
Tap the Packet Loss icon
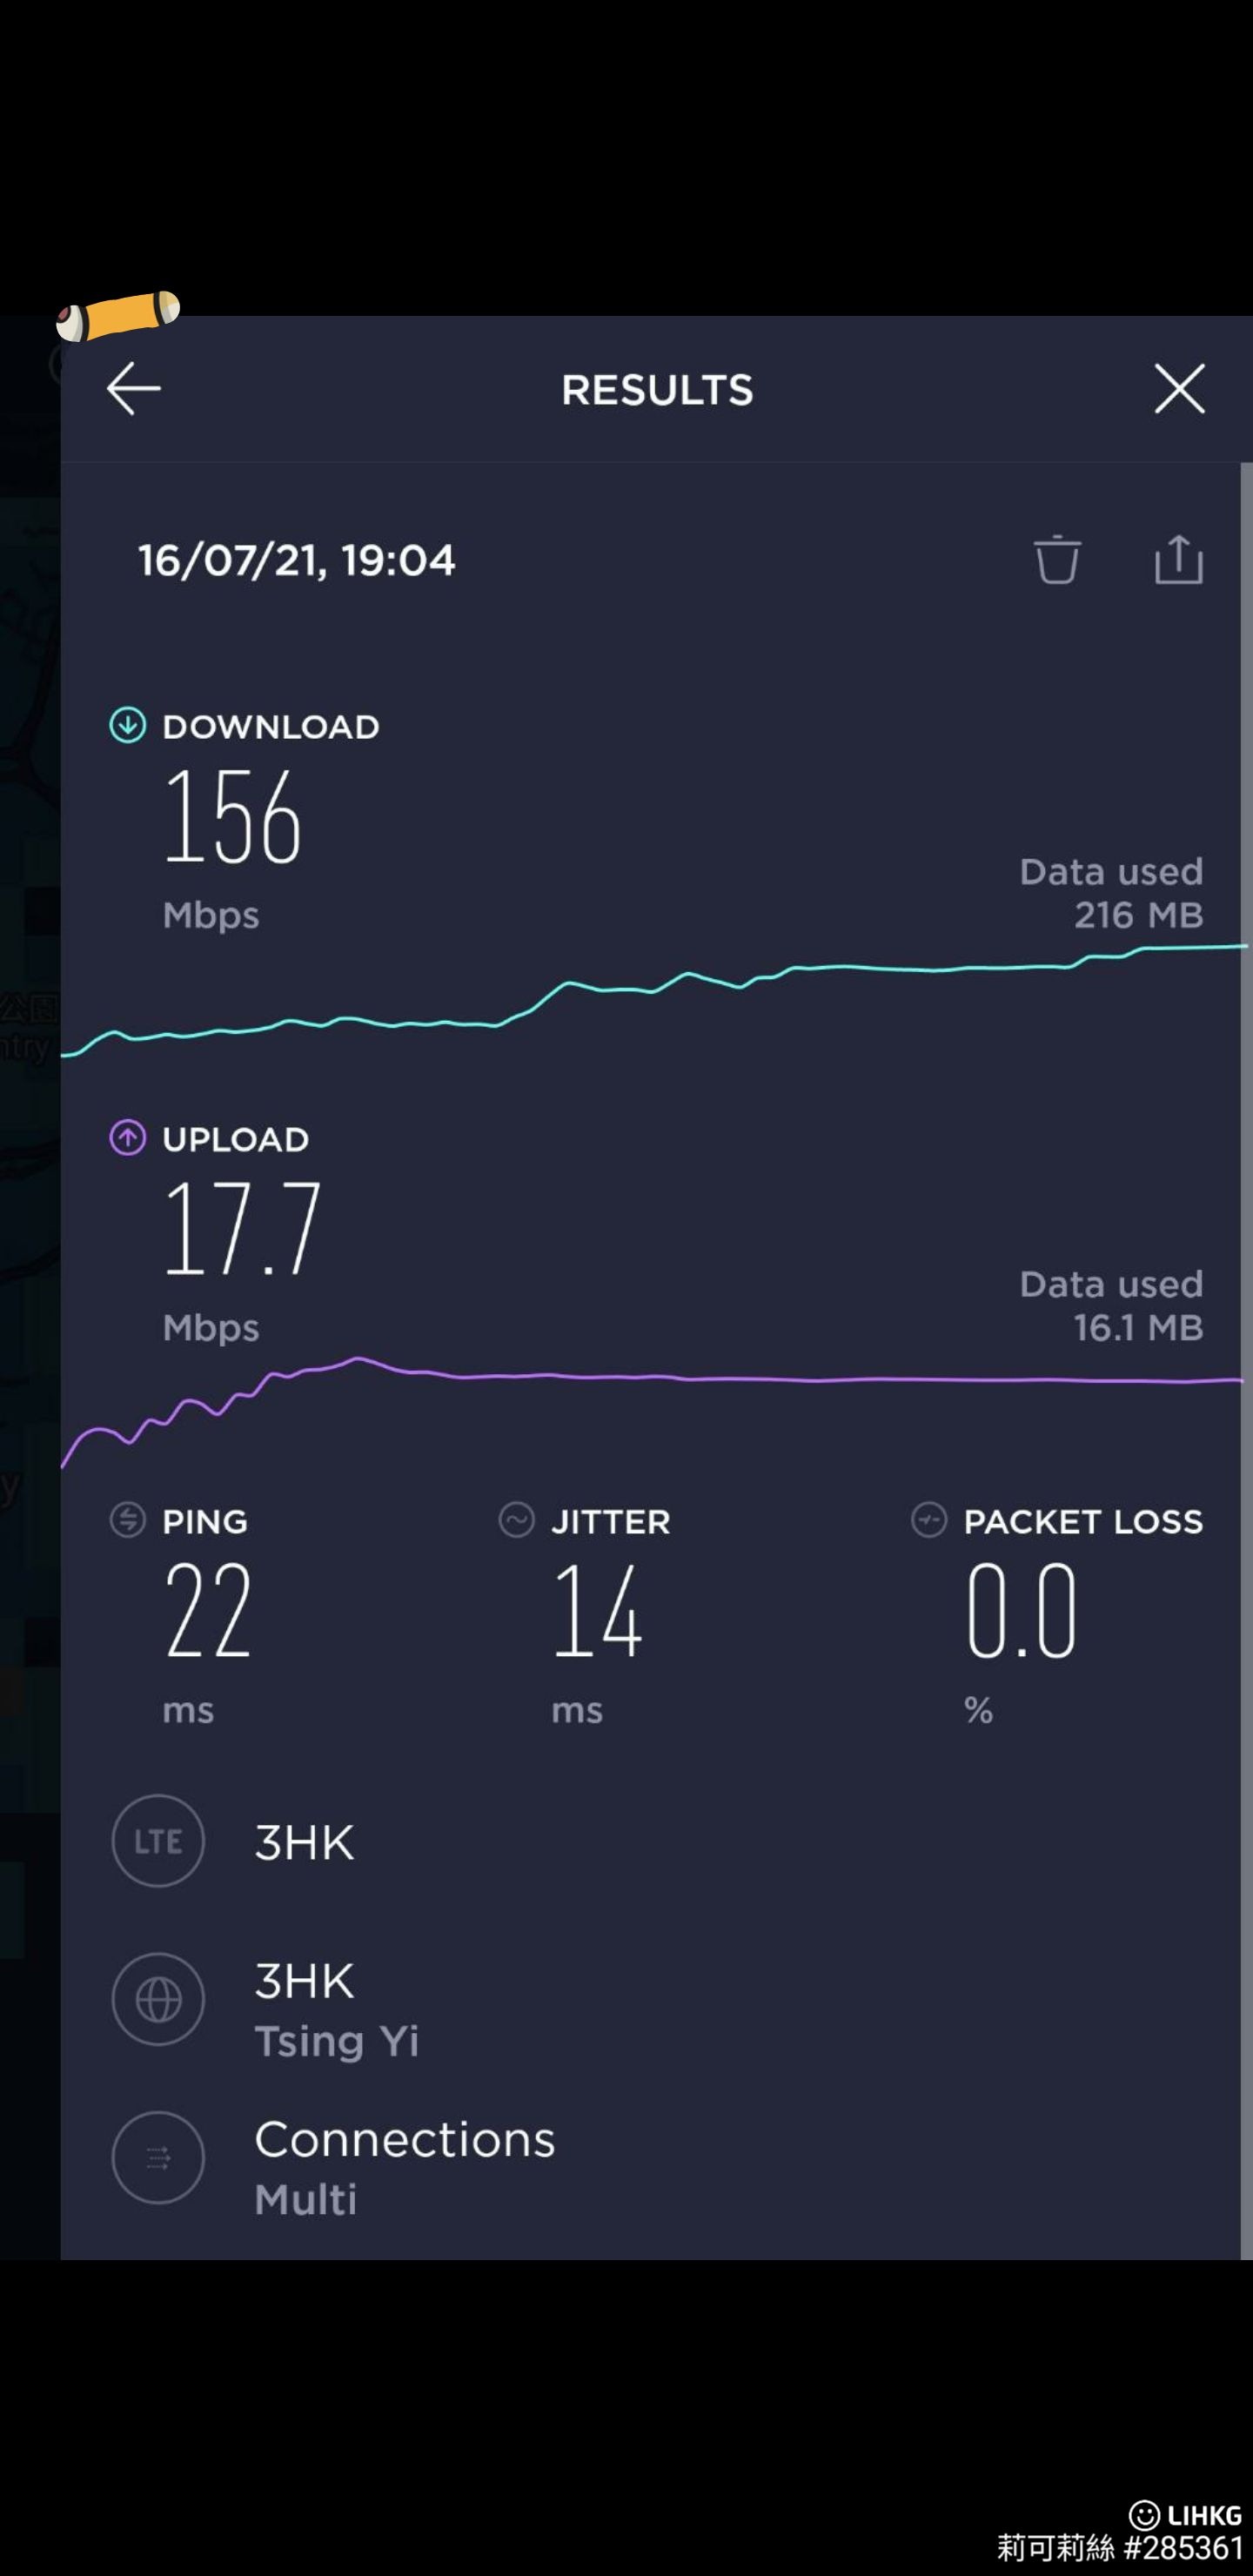click(928, 1520)
